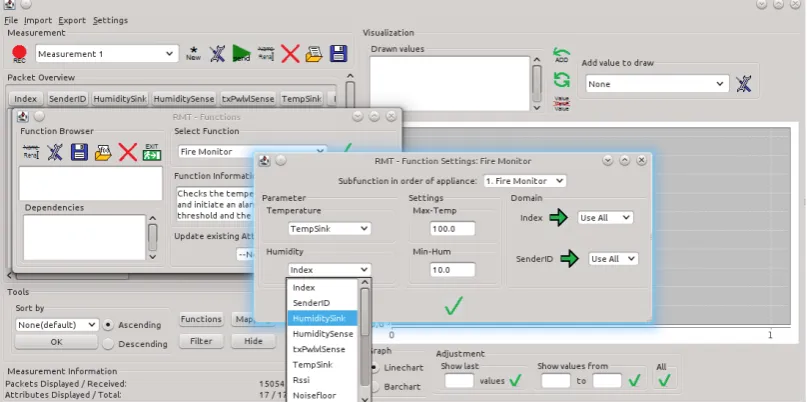The width and height of the screenshot is (807, 402).
Task: Save function with Function Browser floppy icon
Action: 79,152
